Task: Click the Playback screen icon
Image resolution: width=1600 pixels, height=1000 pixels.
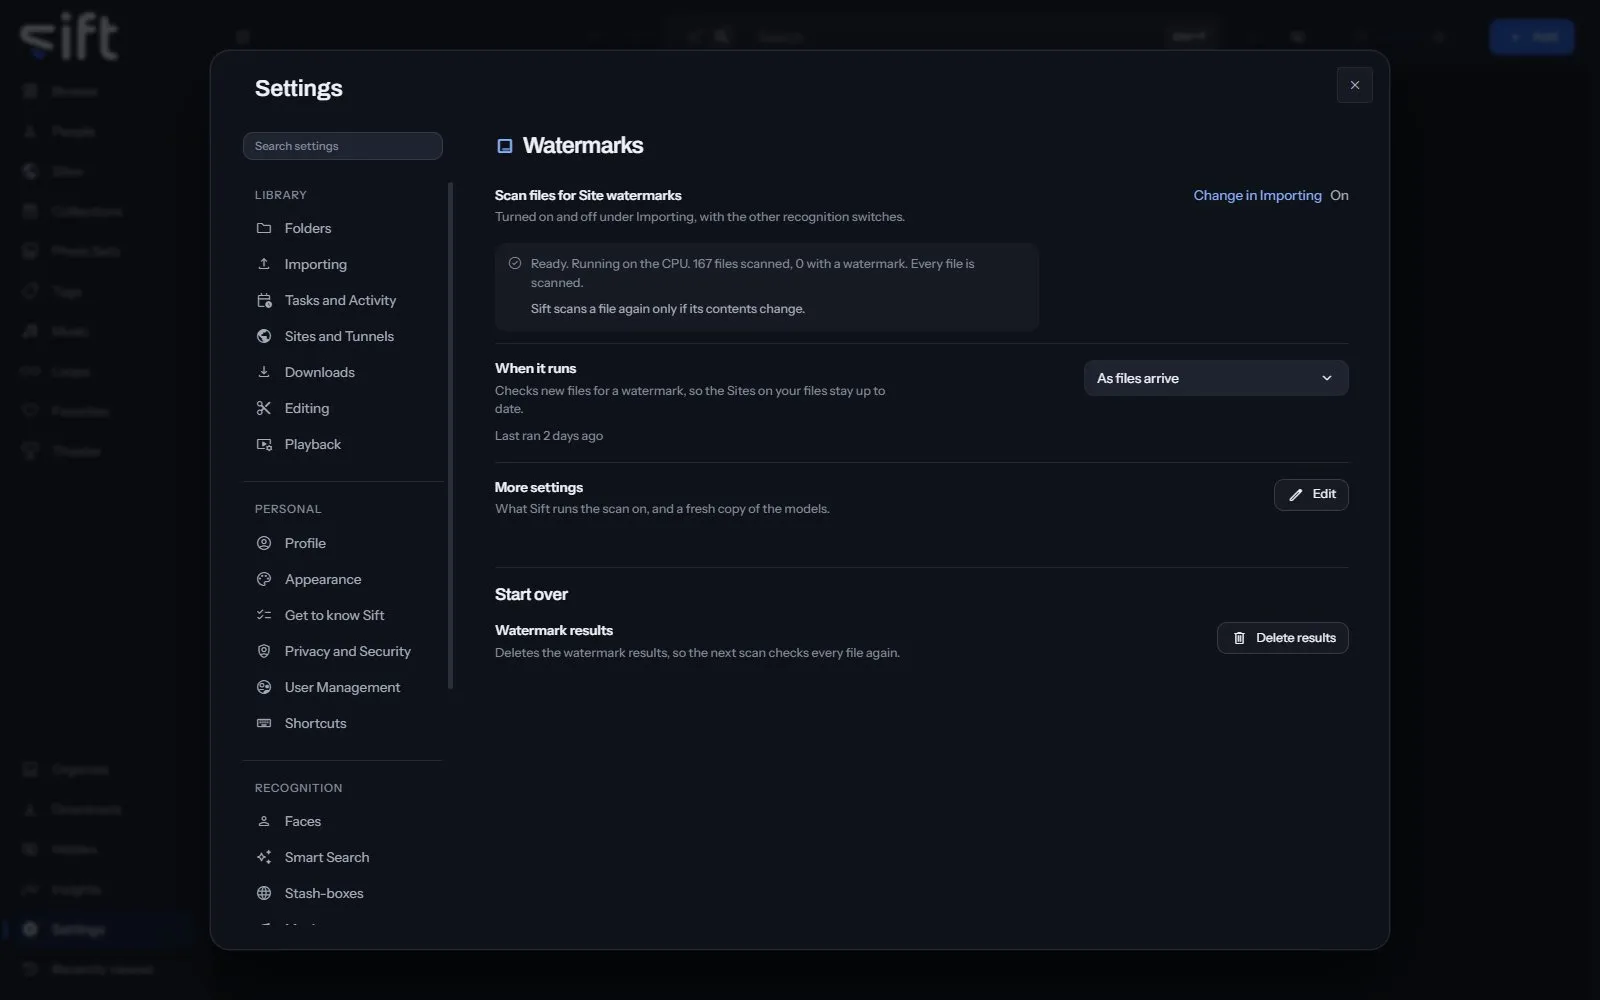Action: [264, 444]
